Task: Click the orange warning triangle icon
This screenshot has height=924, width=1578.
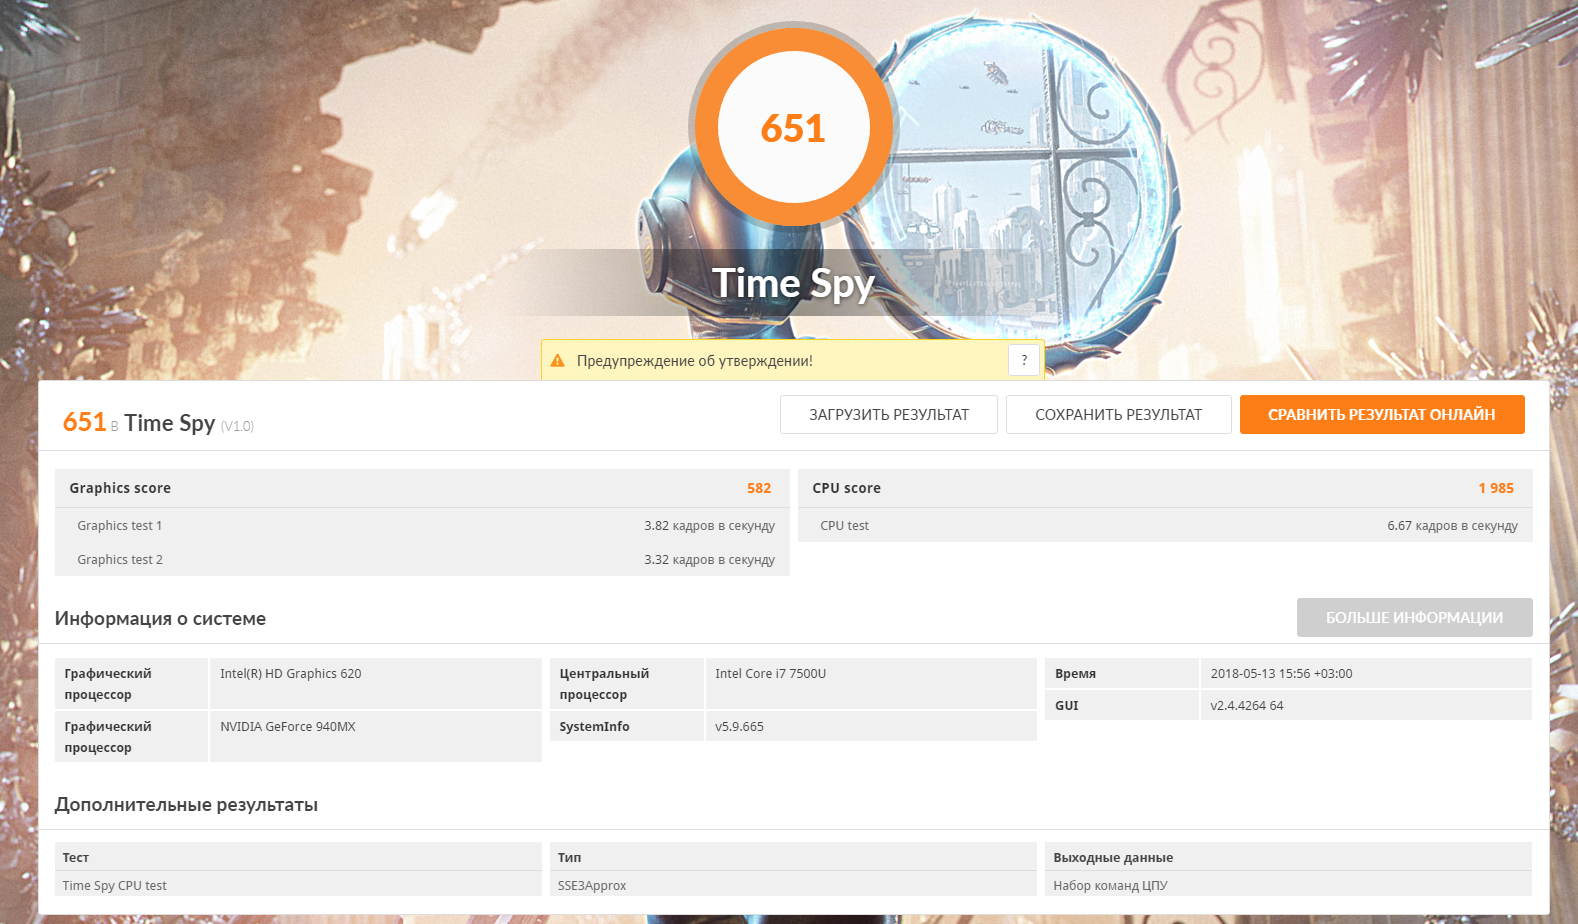Action: [x=558, y=361]
